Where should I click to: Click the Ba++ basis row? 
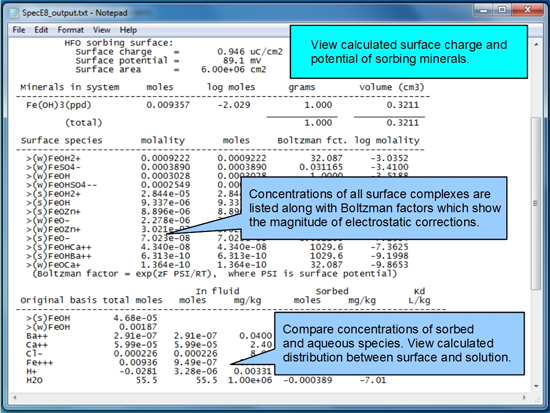[149, 336]
